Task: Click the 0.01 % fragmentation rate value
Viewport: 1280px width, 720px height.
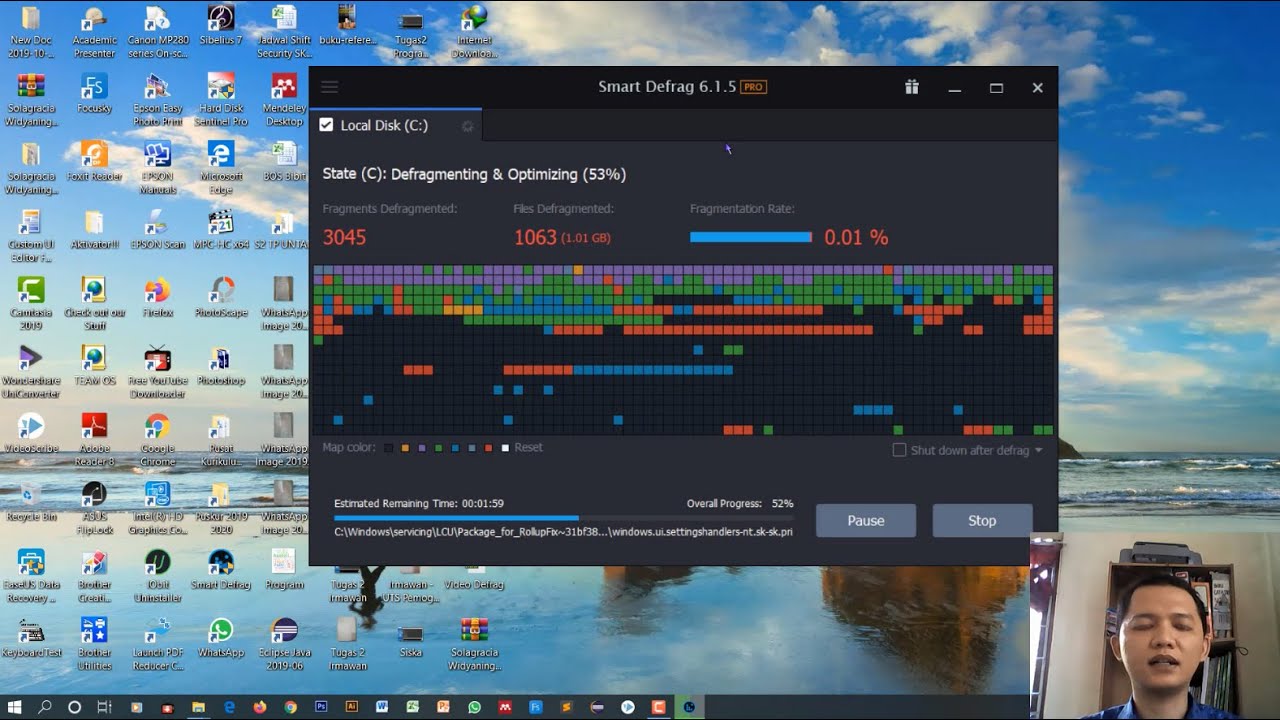Action: tap(856, 237)
